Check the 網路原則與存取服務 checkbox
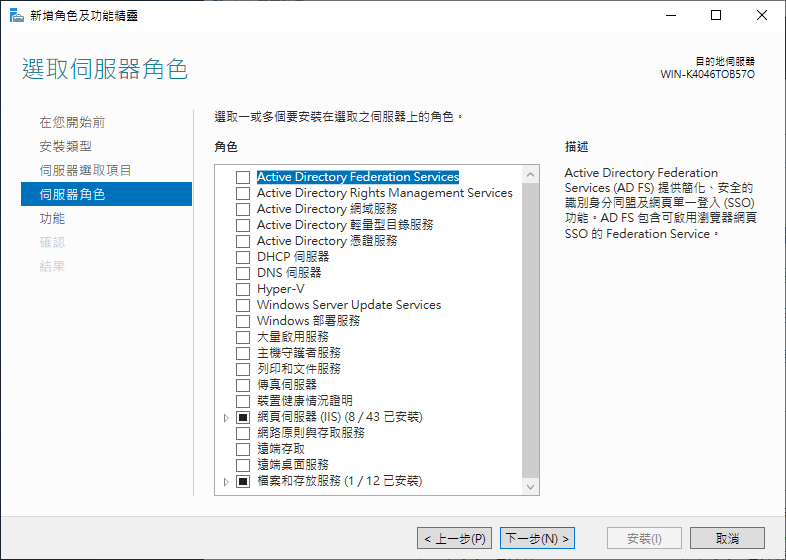The image size is (786, 560). click(x=243, y=433)
